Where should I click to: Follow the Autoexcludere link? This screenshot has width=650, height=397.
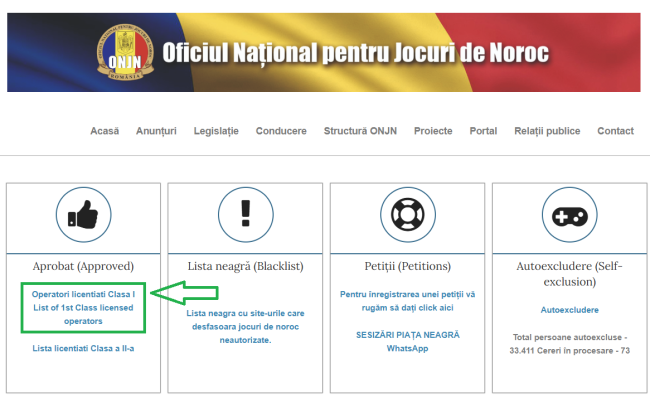click(570, 310)
